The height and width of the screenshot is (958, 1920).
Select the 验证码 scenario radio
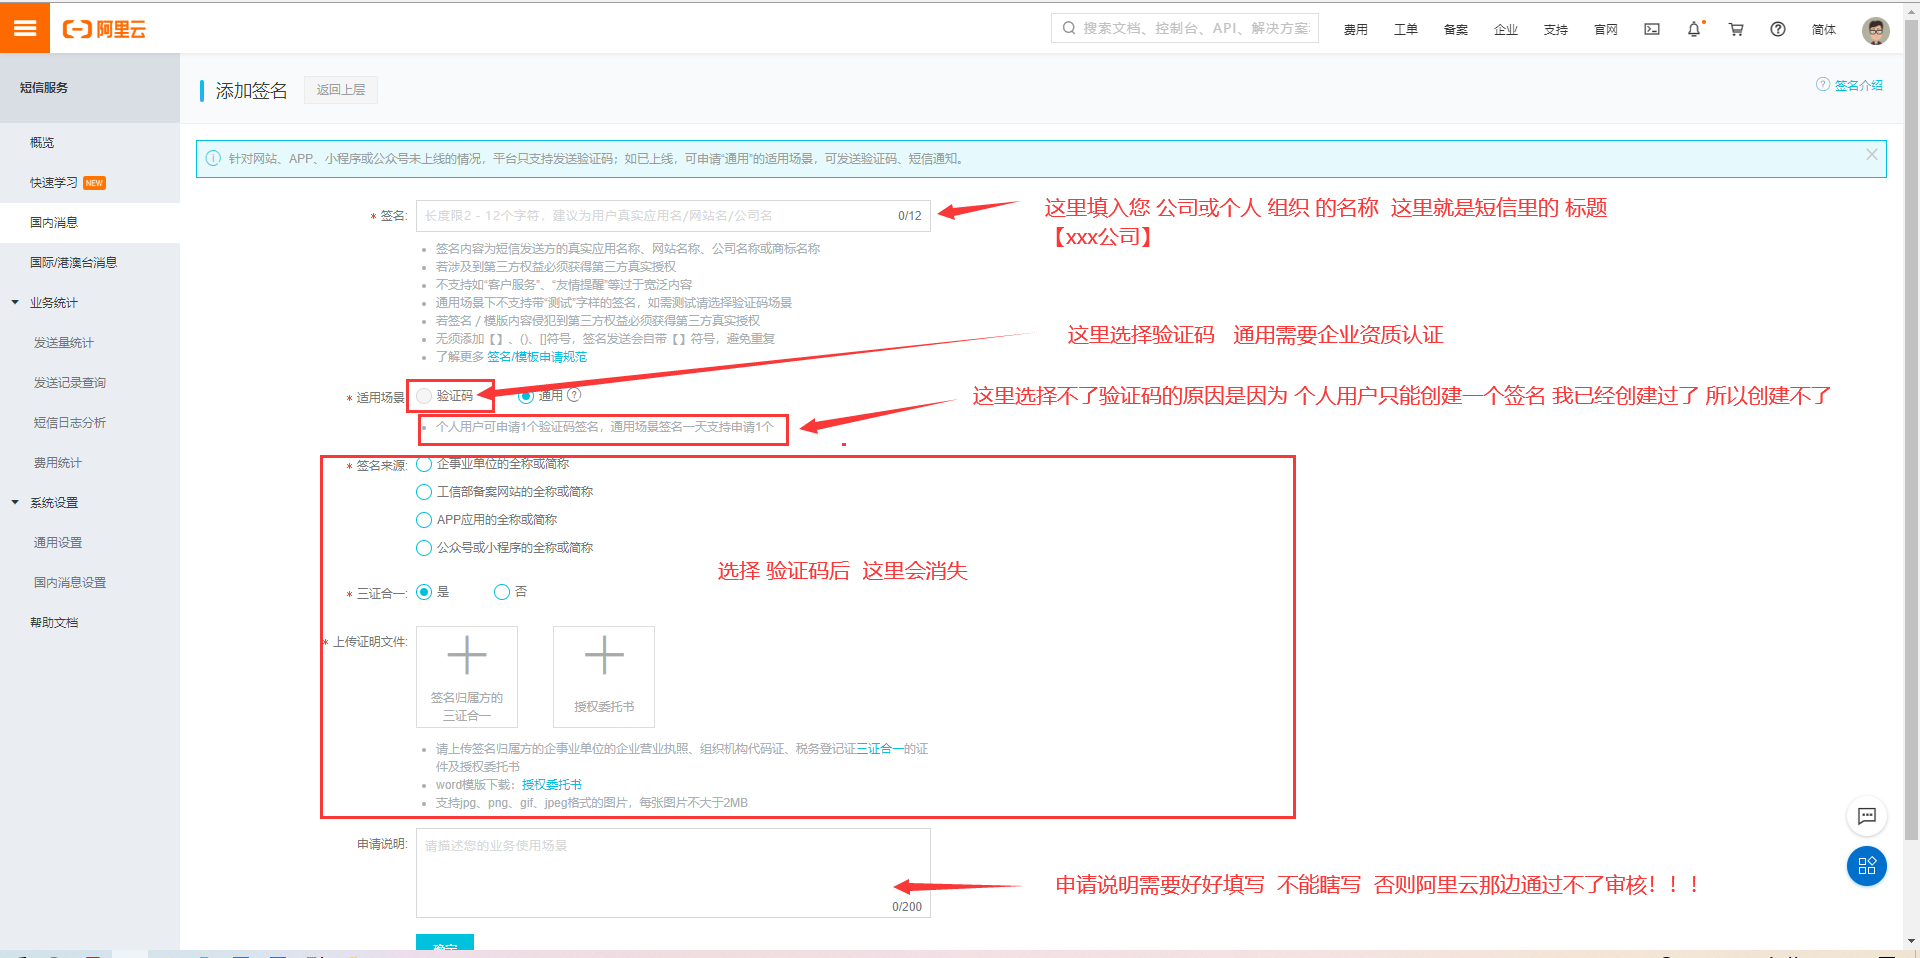[x=424, y=396]
